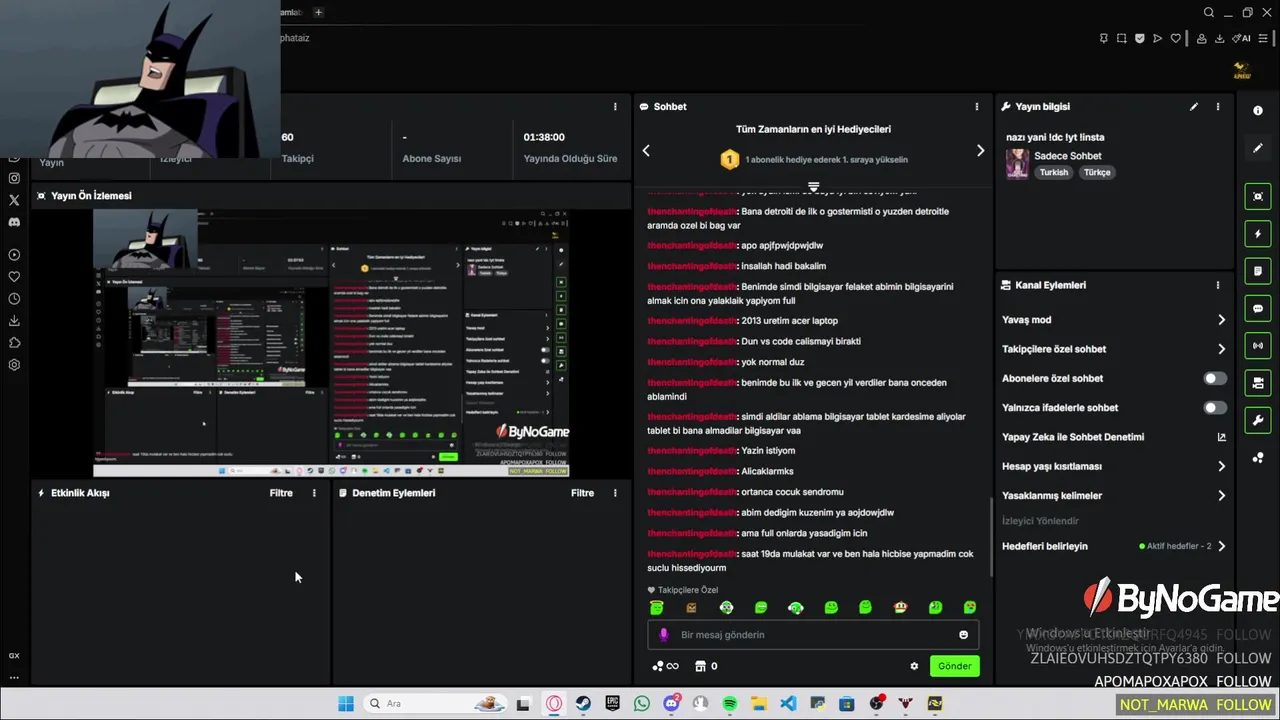Open Yayın bilgisi panel three-dot menu
Viewport: 1280px width, 720px height.
click(x=1217, y=106)
